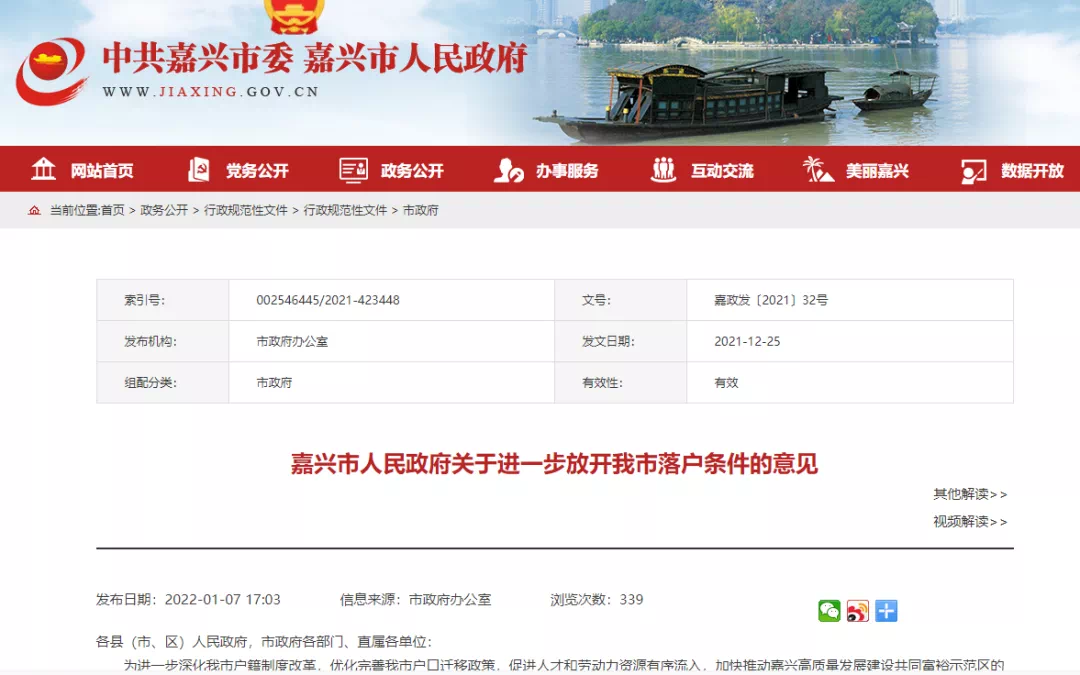Click the breadcrumb home house icon
1080x675 pixels.
coord(34,210)
